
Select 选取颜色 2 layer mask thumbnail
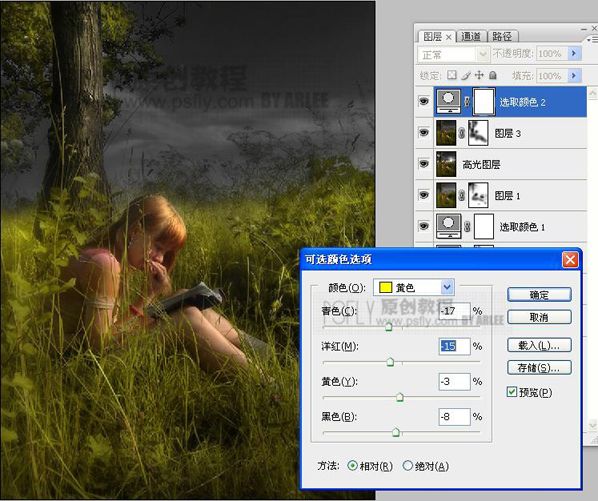point(484,102)
